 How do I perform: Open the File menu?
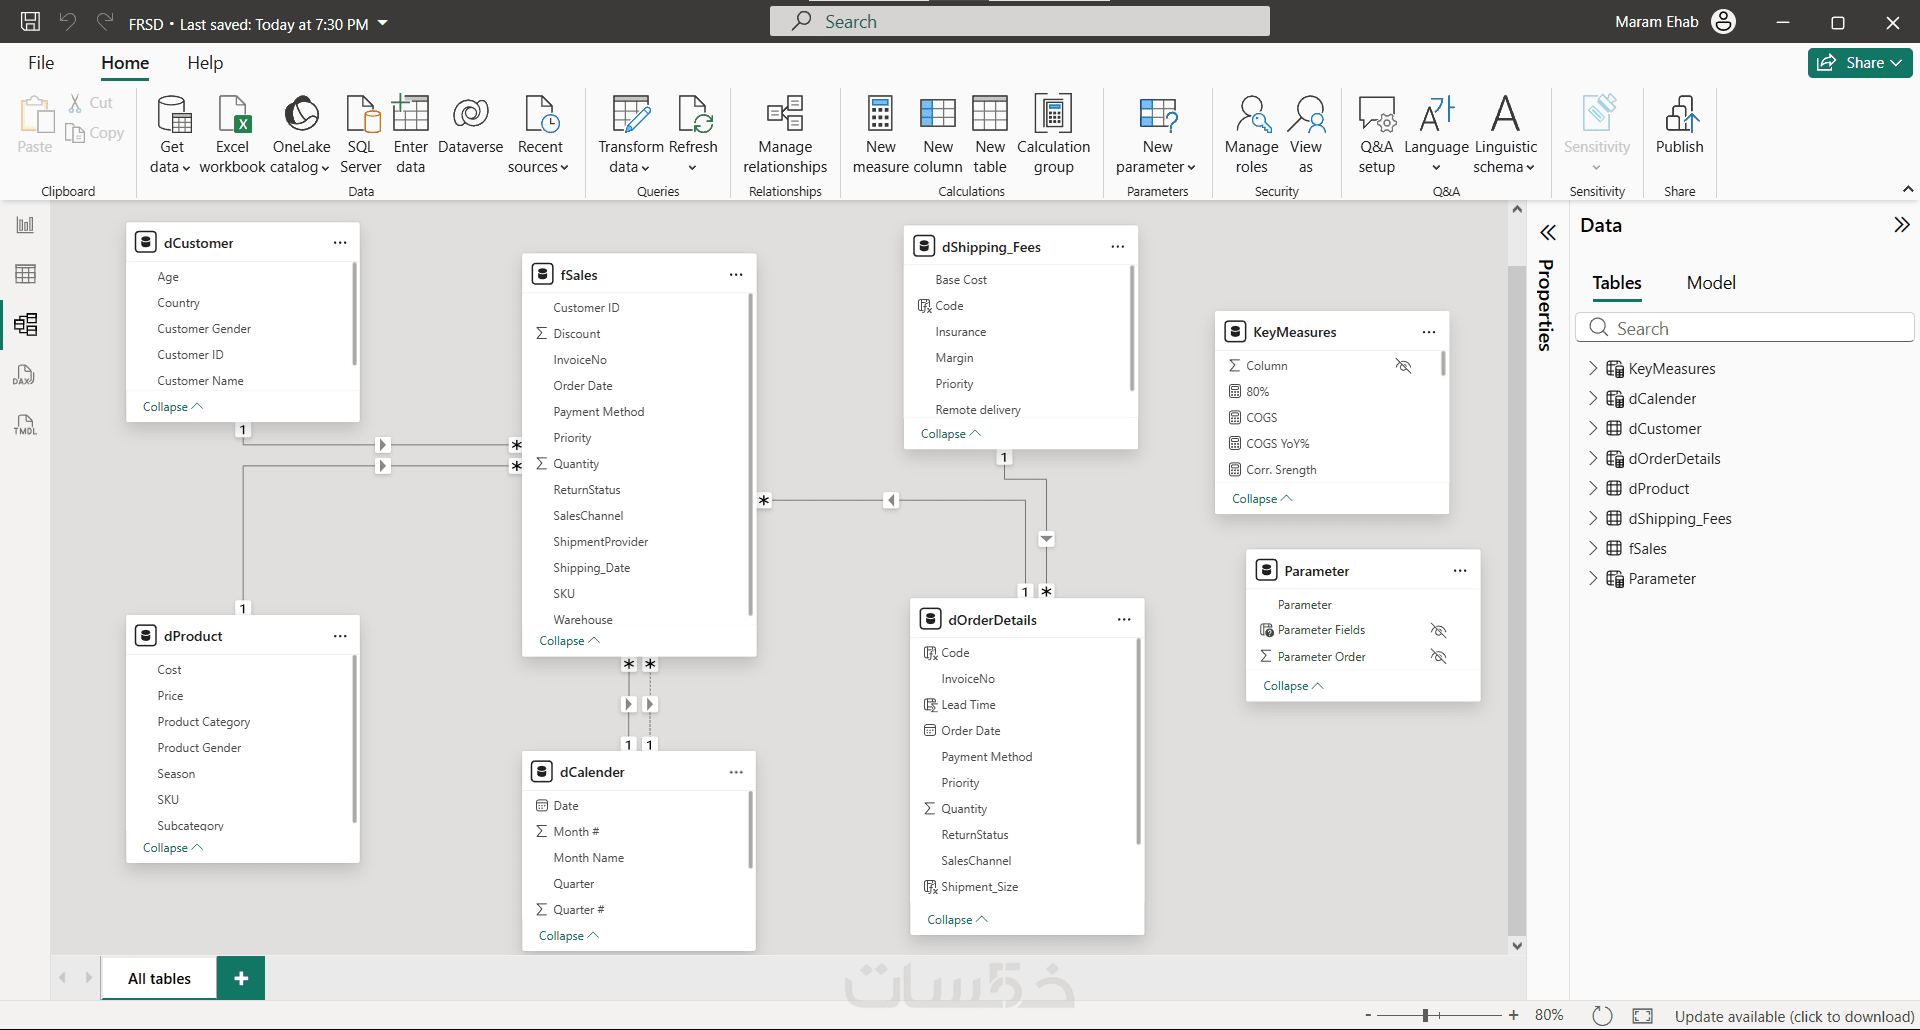point(41,63)
